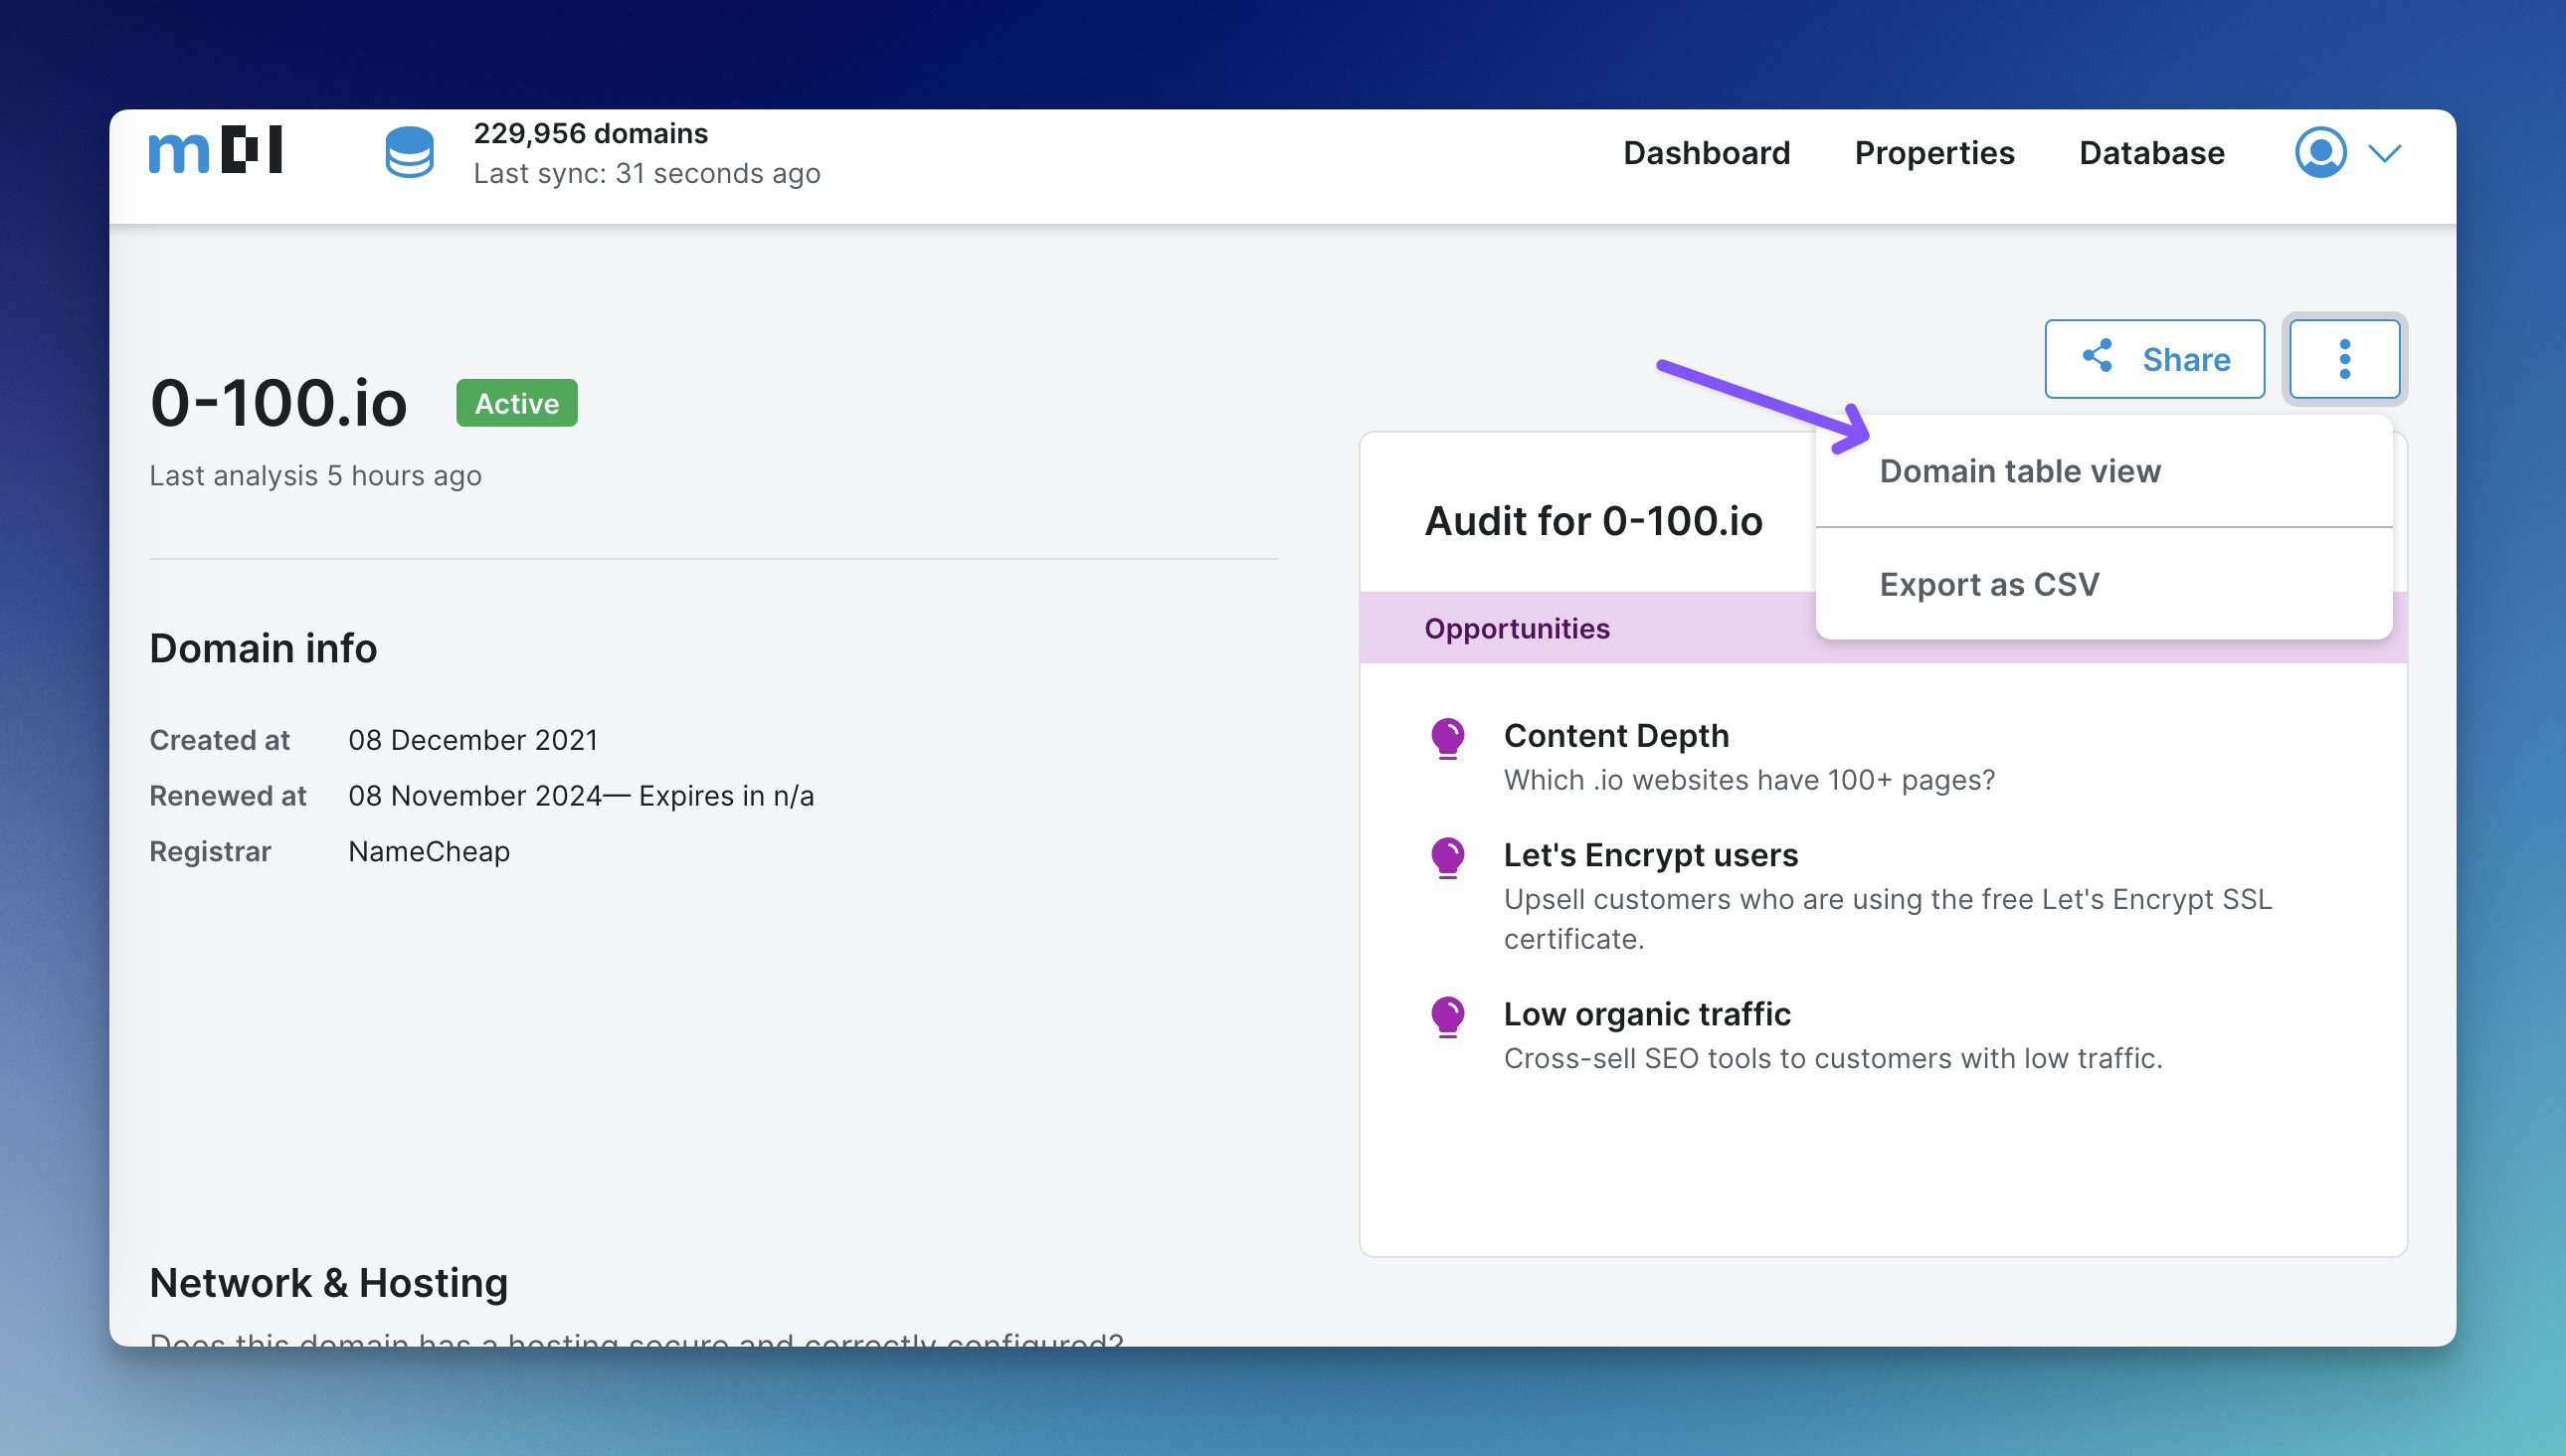Click the 229,956 domains counter text

click(590, 133)
